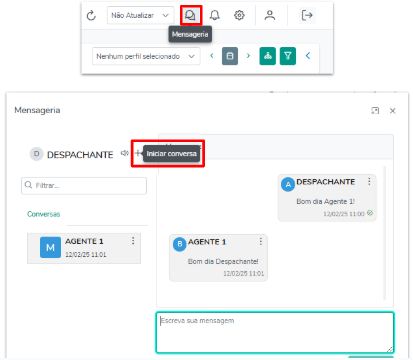Click the refresh circular arrow icon

pyautogui.click(x=91, y=15)
